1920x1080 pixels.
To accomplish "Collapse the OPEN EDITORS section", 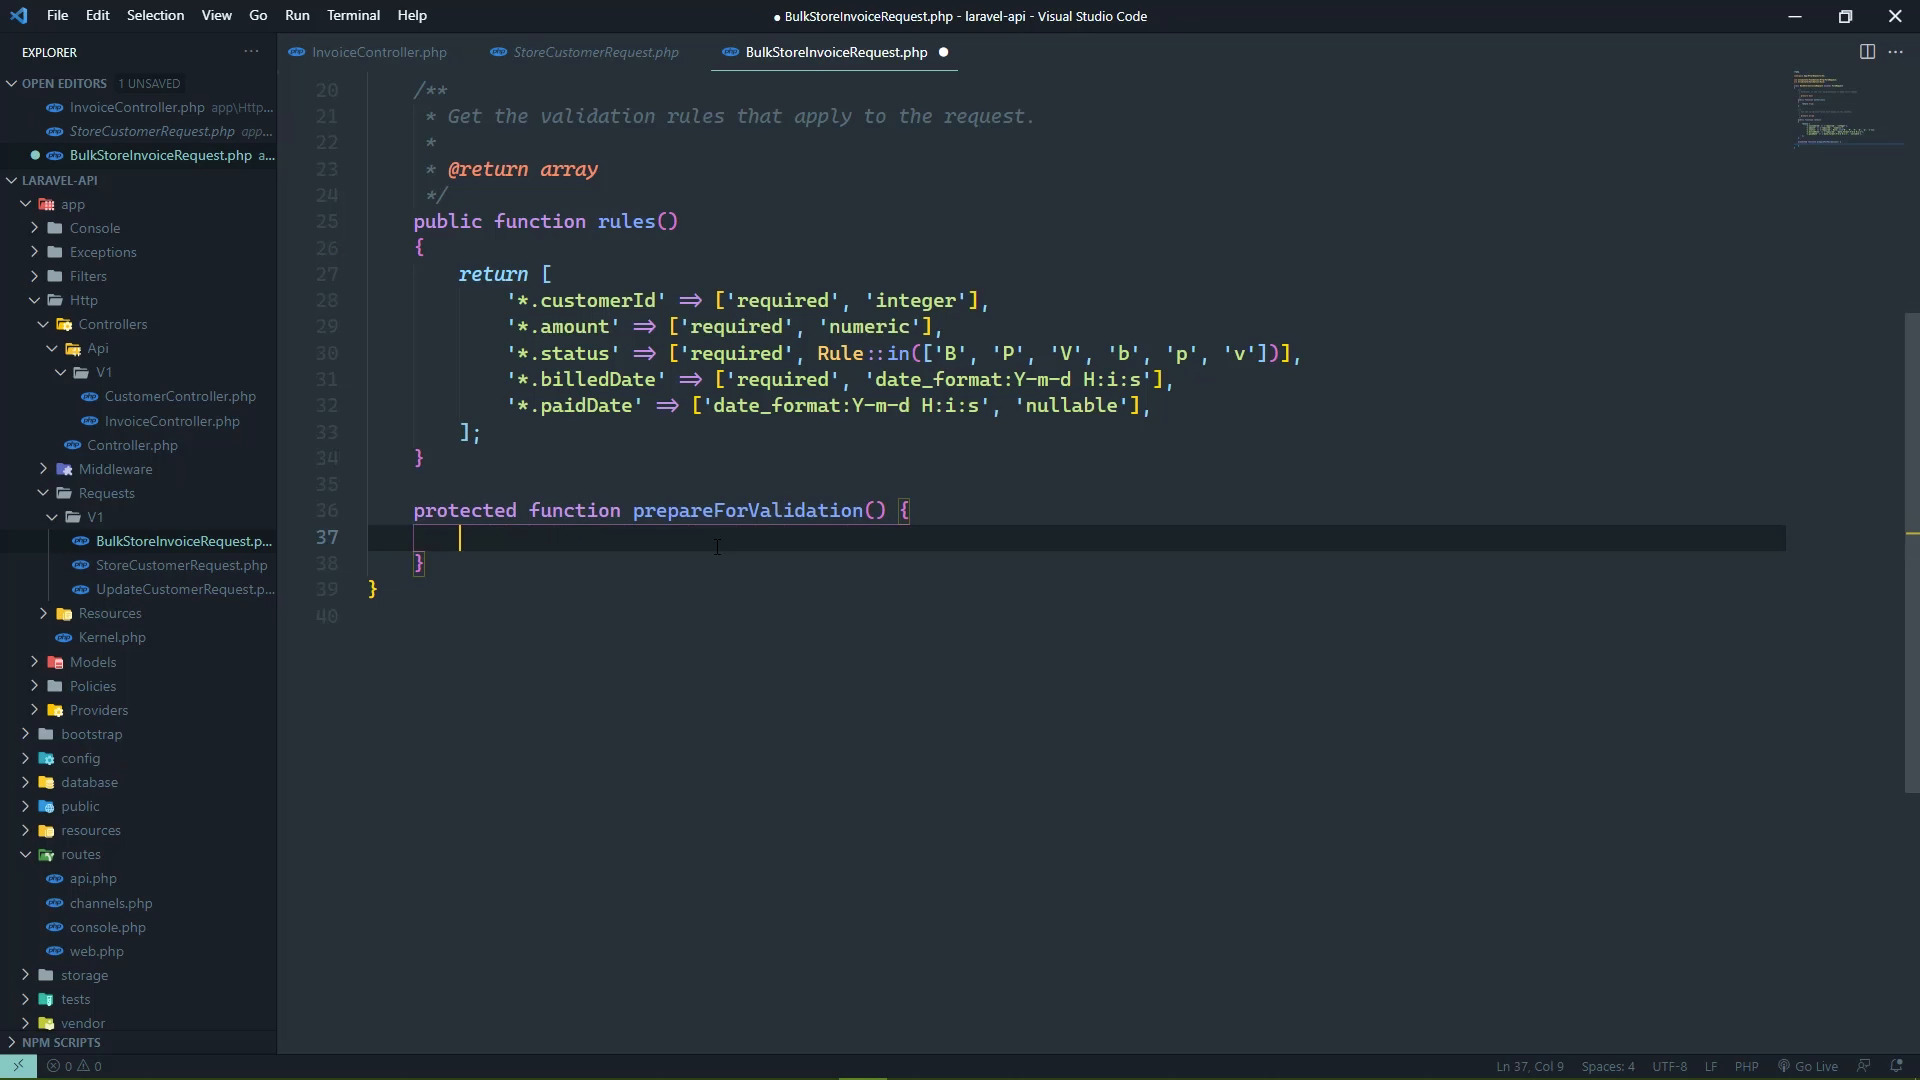I will [12, 83].
